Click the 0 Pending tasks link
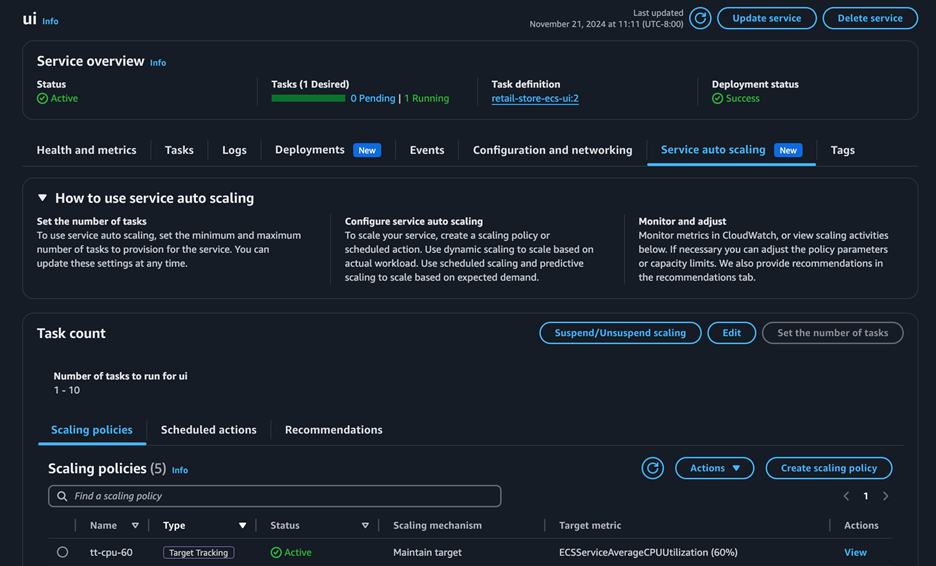This screenshot has width=936, height=566. [x=372, y=99]
